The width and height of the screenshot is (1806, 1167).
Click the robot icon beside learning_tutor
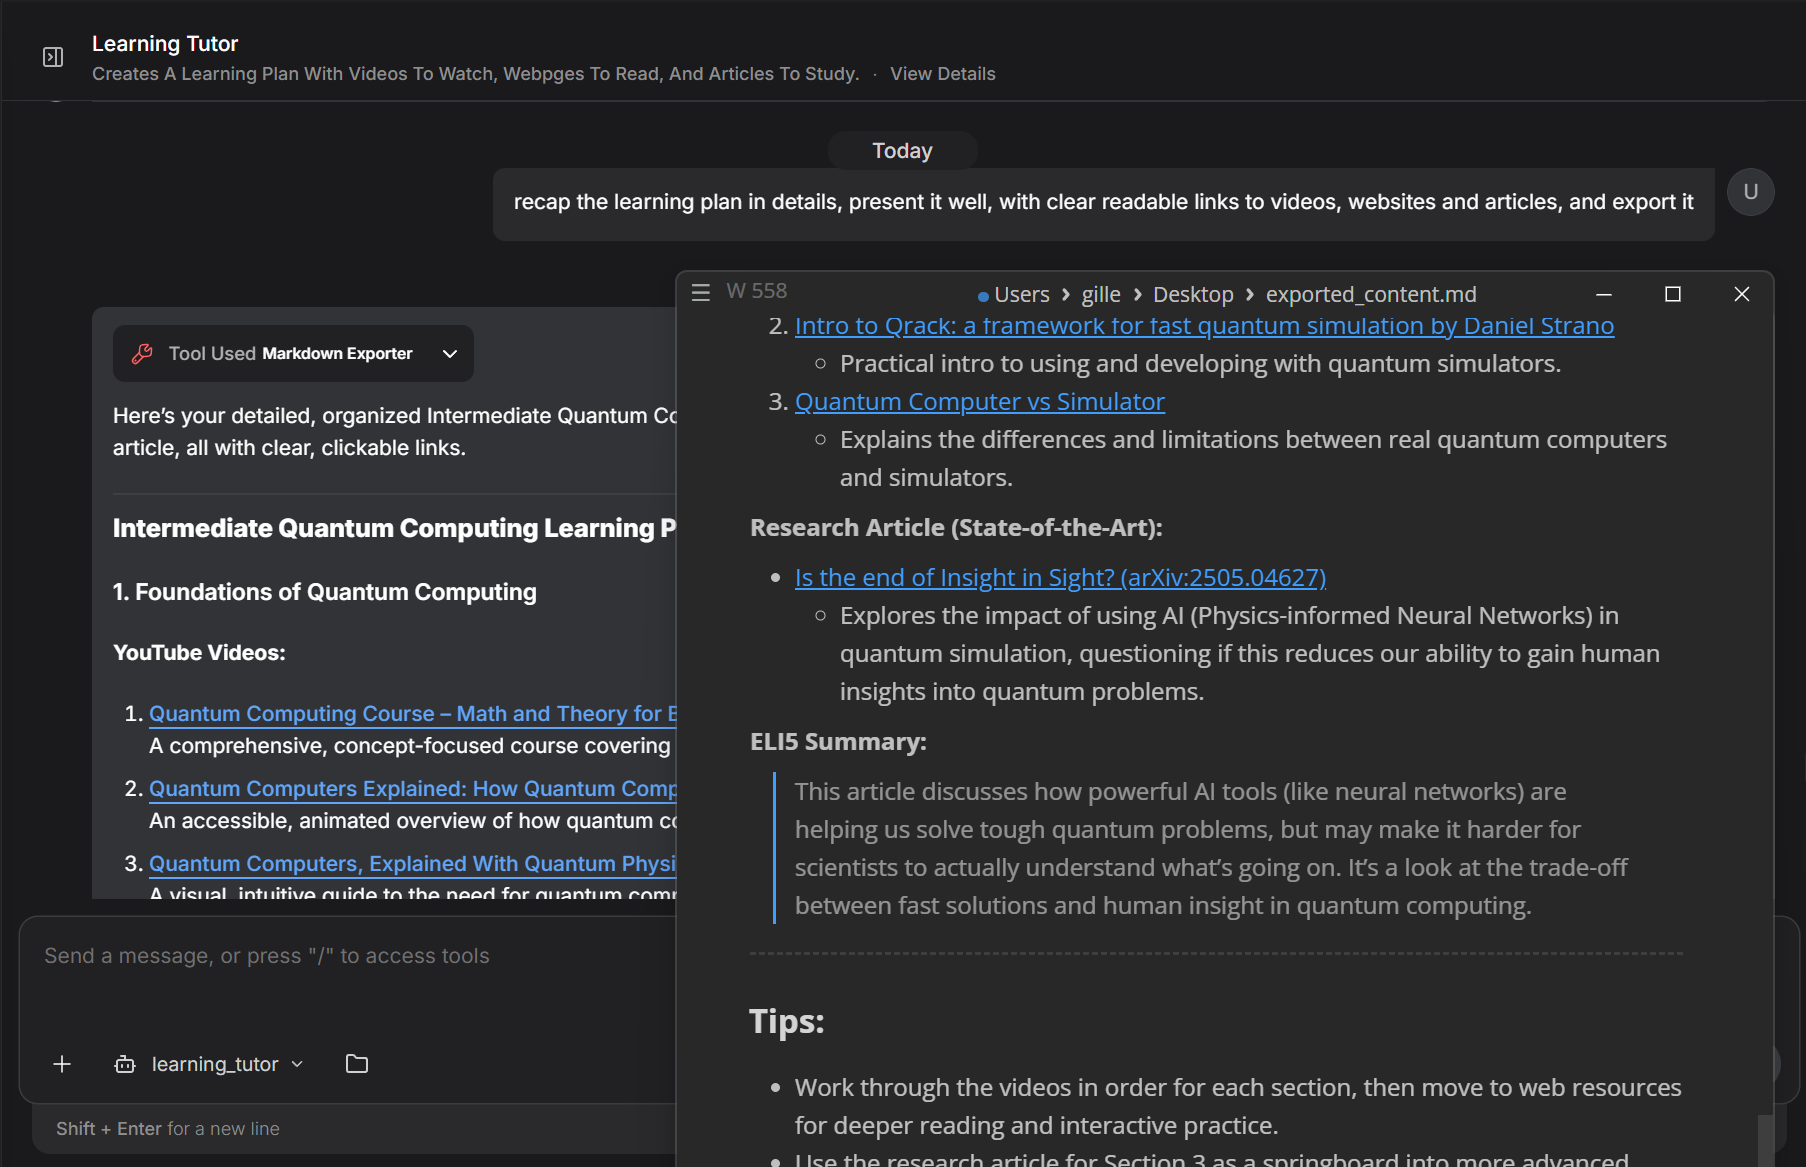[124, 1064]
